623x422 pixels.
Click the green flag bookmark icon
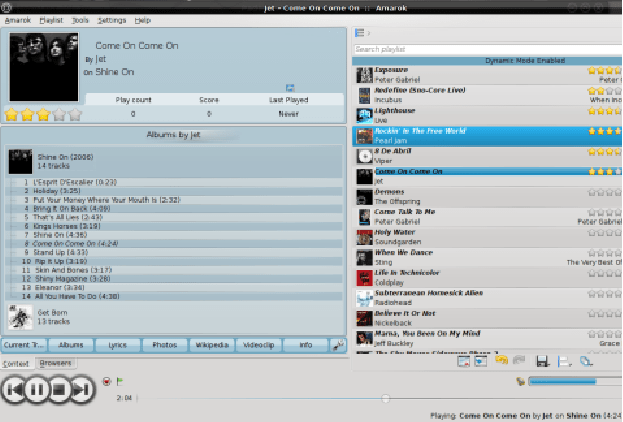click(121, 381)
